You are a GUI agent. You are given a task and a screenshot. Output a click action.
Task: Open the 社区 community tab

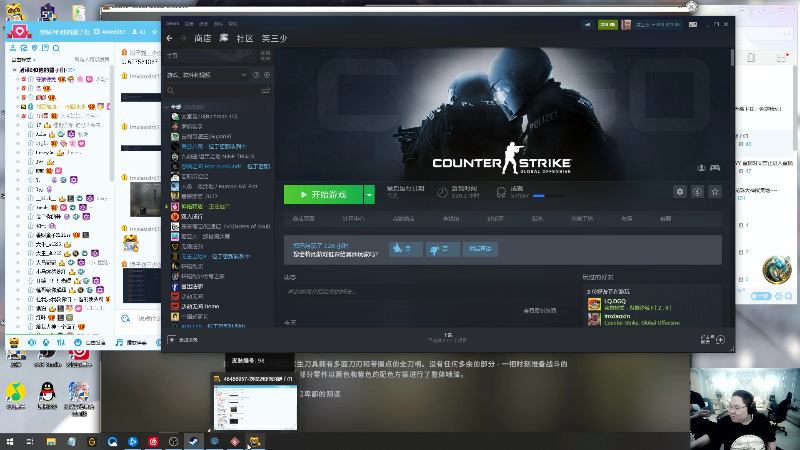tap(245, 38)
